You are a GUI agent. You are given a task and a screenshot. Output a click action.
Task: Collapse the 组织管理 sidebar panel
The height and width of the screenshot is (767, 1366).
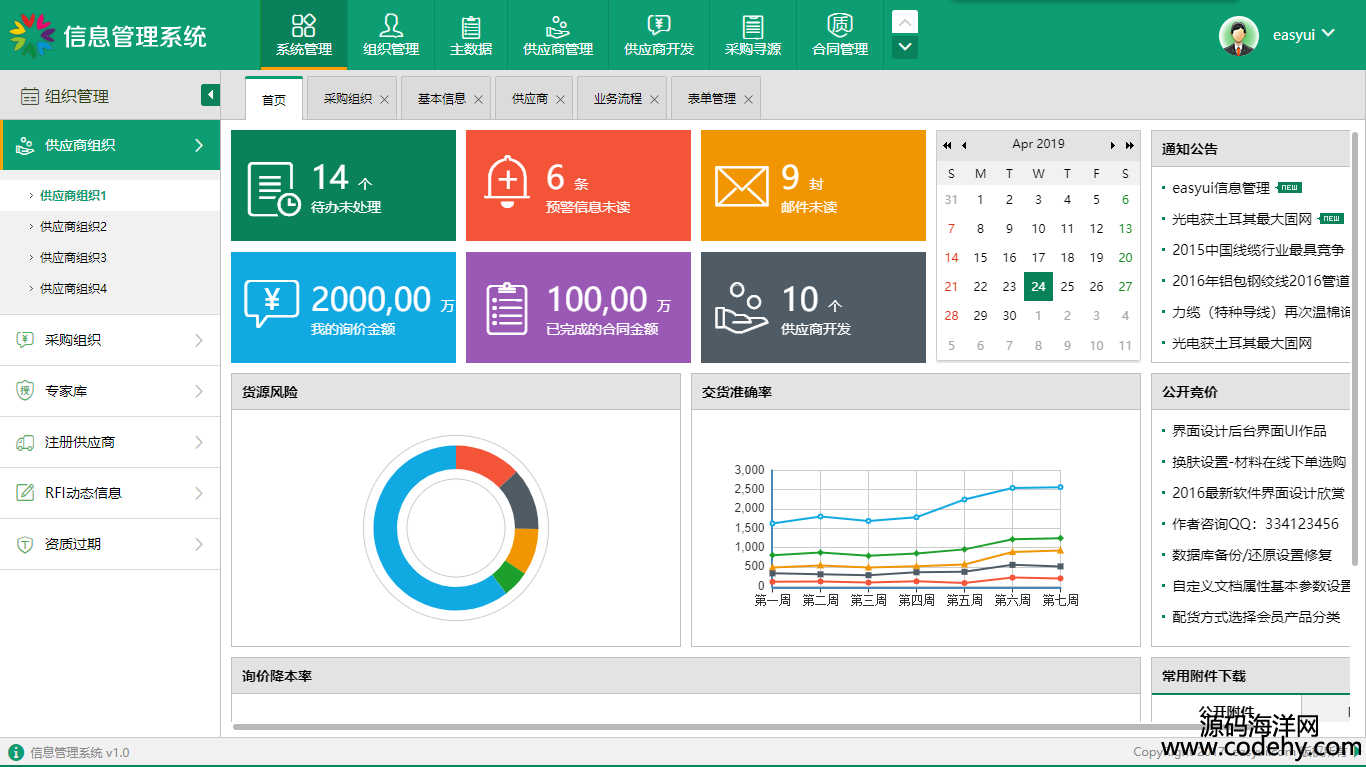coord(210,95)
